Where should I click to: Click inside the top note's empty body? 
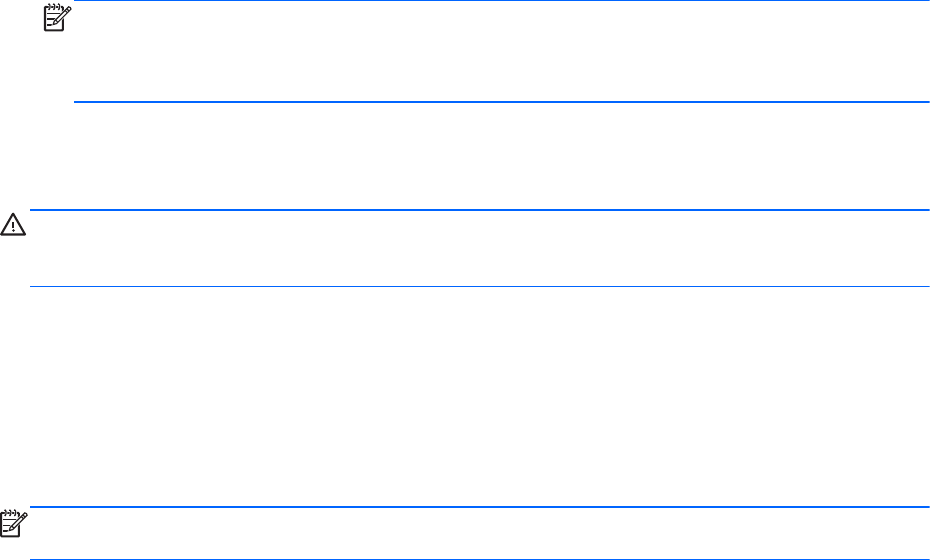pos(500,50)
